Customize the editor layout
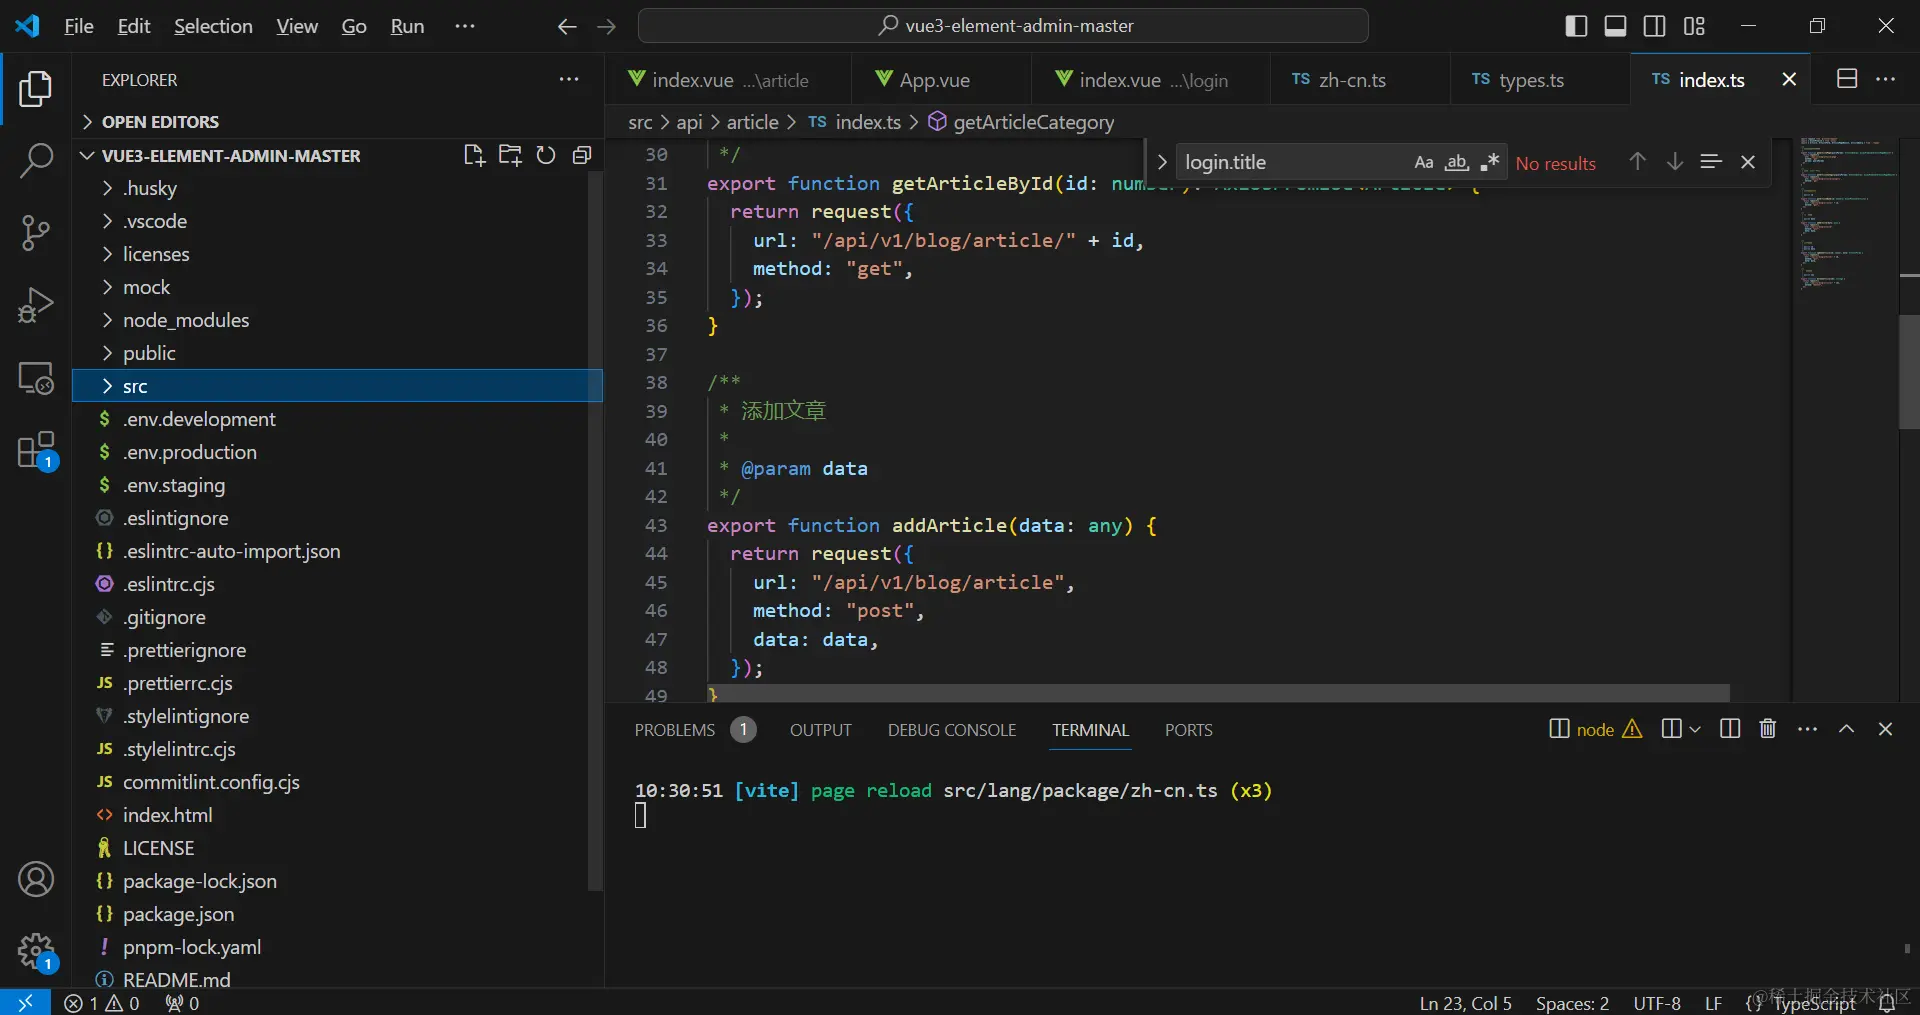Viewport: 1920px width, 1015px height. 1694,26
